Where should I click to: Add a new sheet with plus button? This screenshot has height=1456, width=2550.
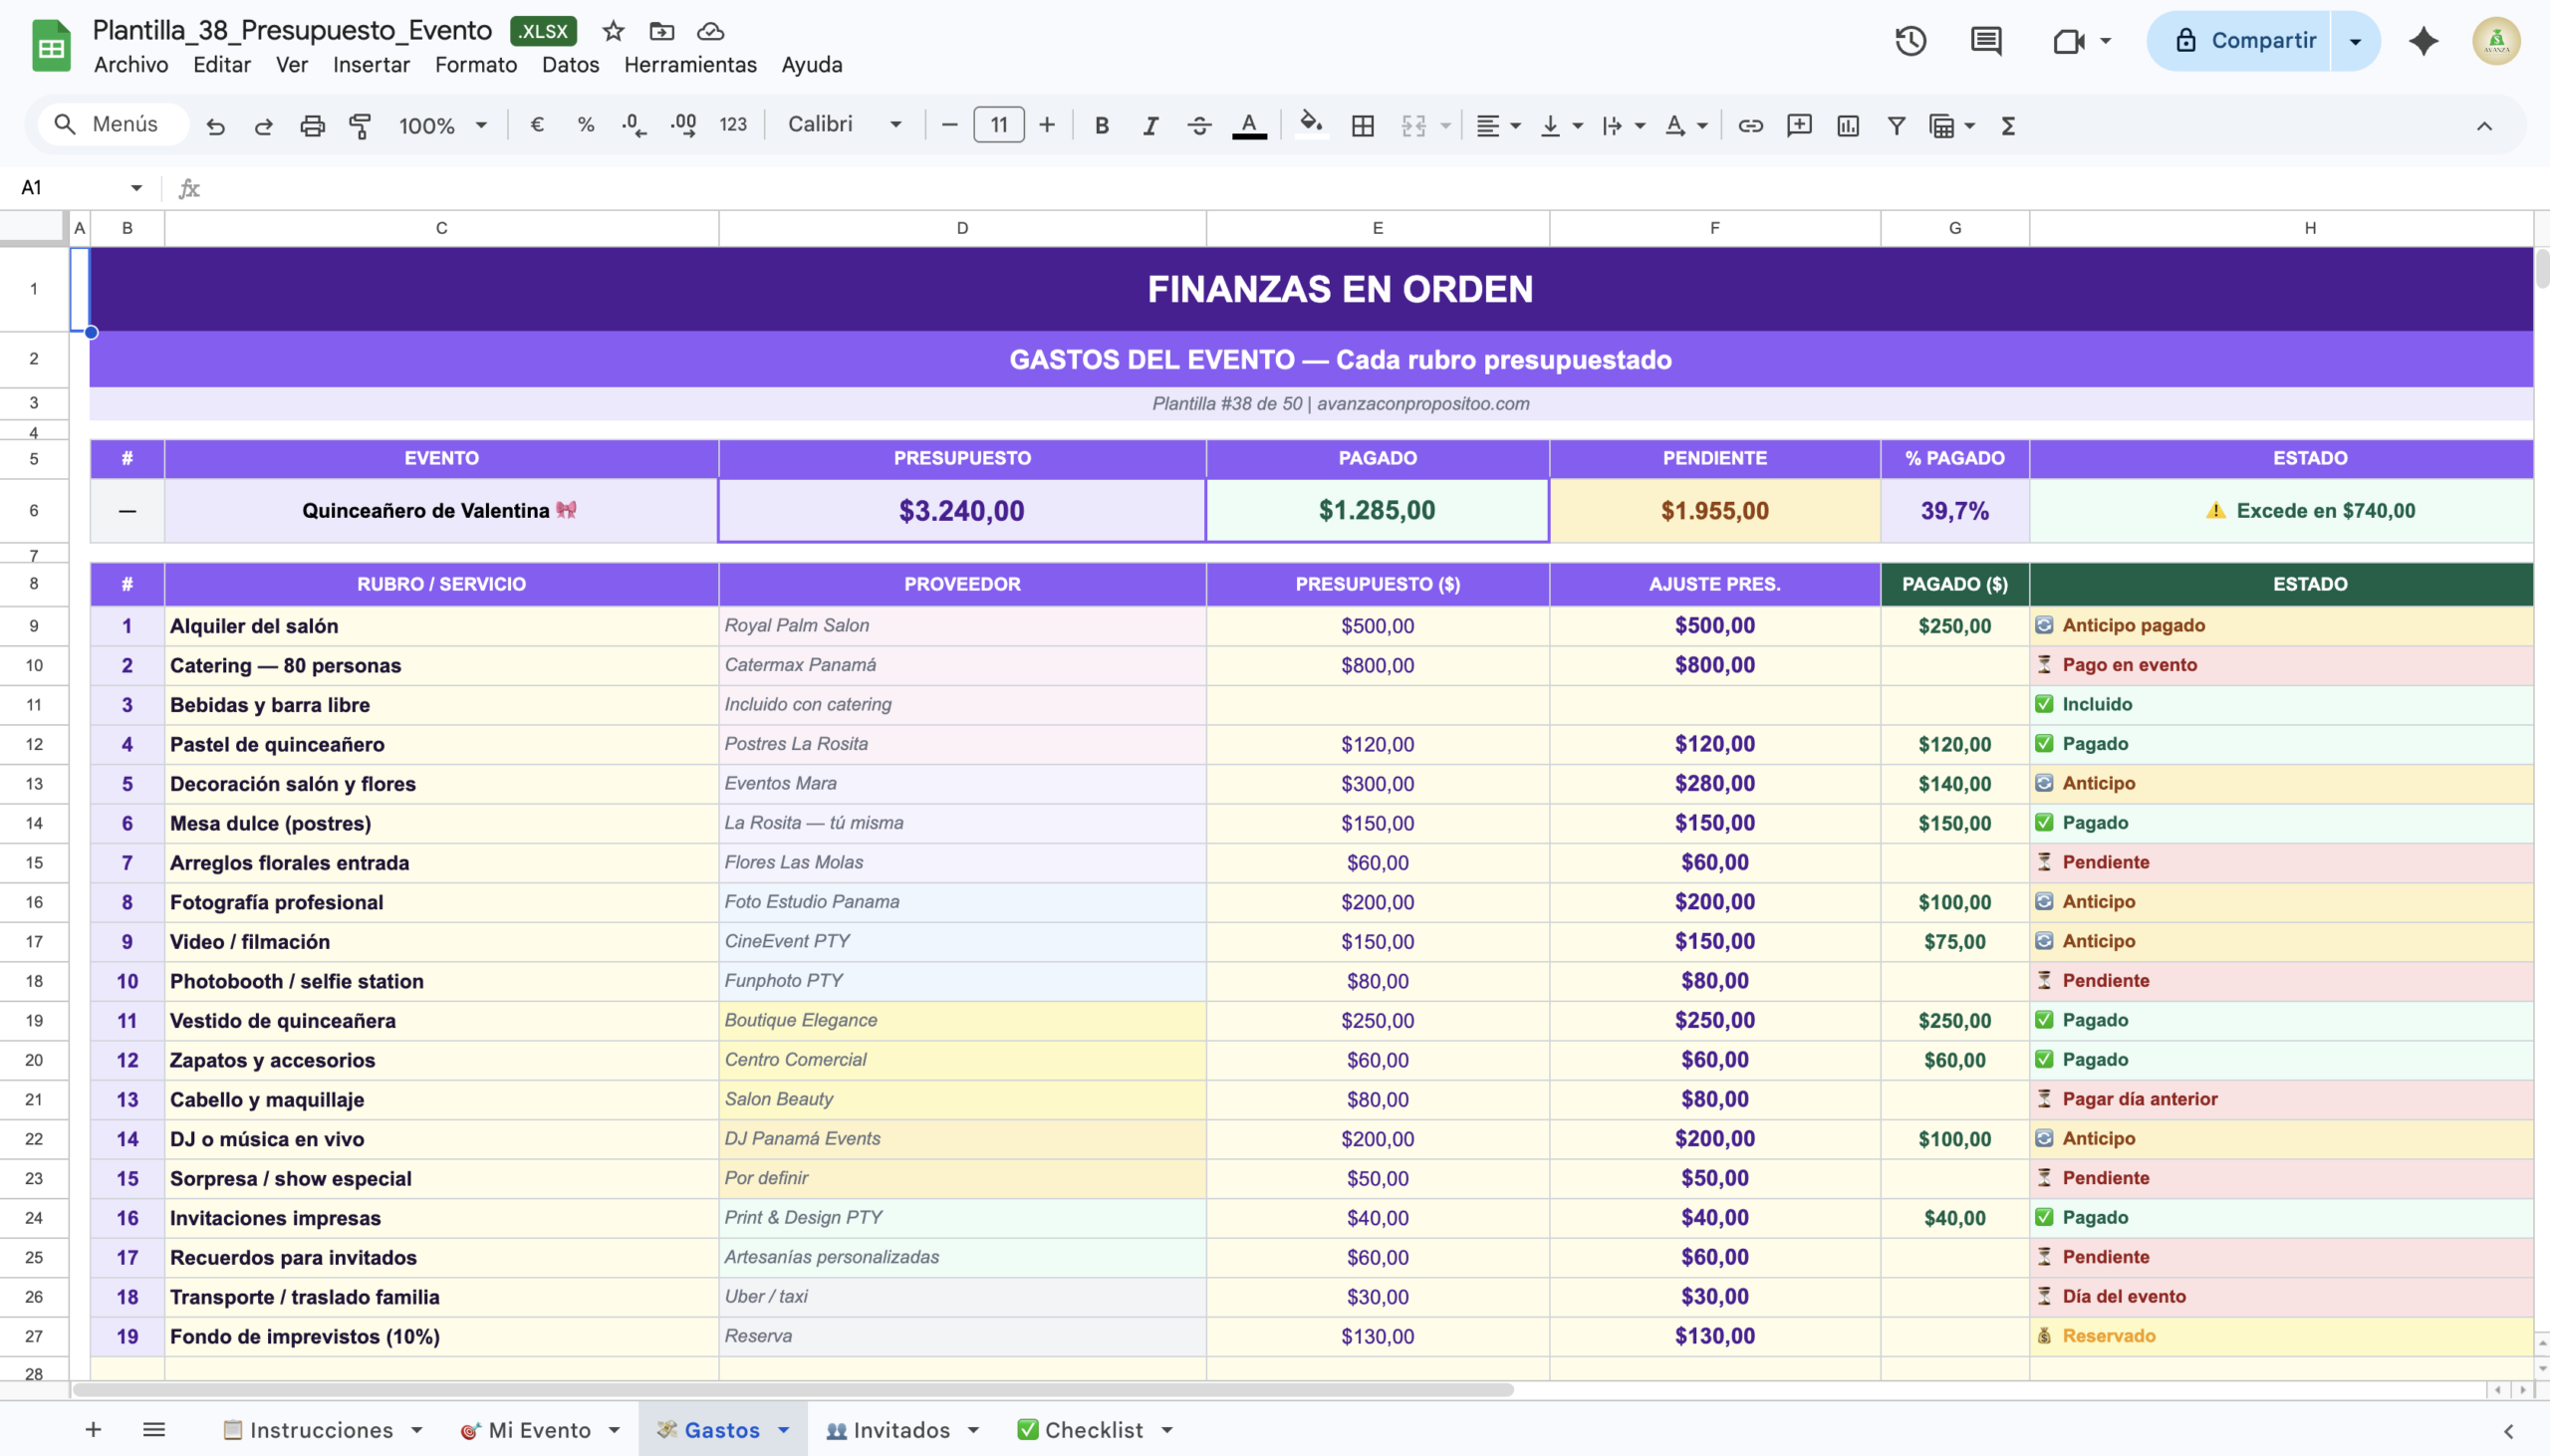tap(93, 1430)
